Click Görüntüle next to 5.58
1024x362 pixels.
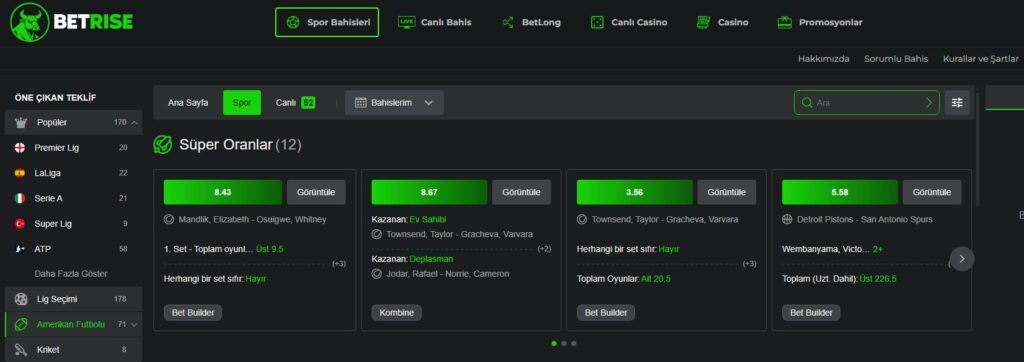click(933, 193)
